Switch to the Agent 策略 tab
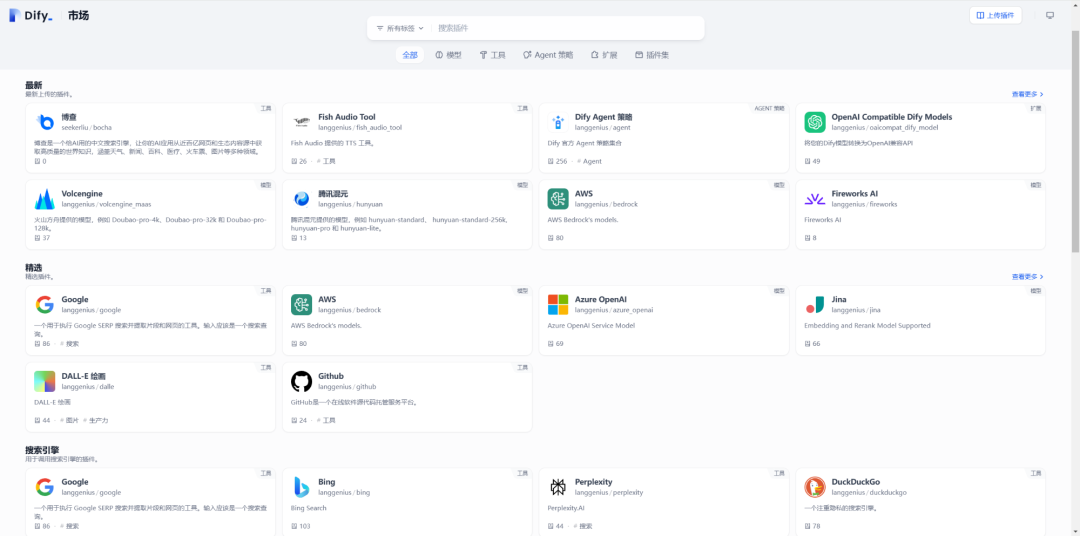The width and height of the screenshot is (1080, 536). (x=548, y=55)
